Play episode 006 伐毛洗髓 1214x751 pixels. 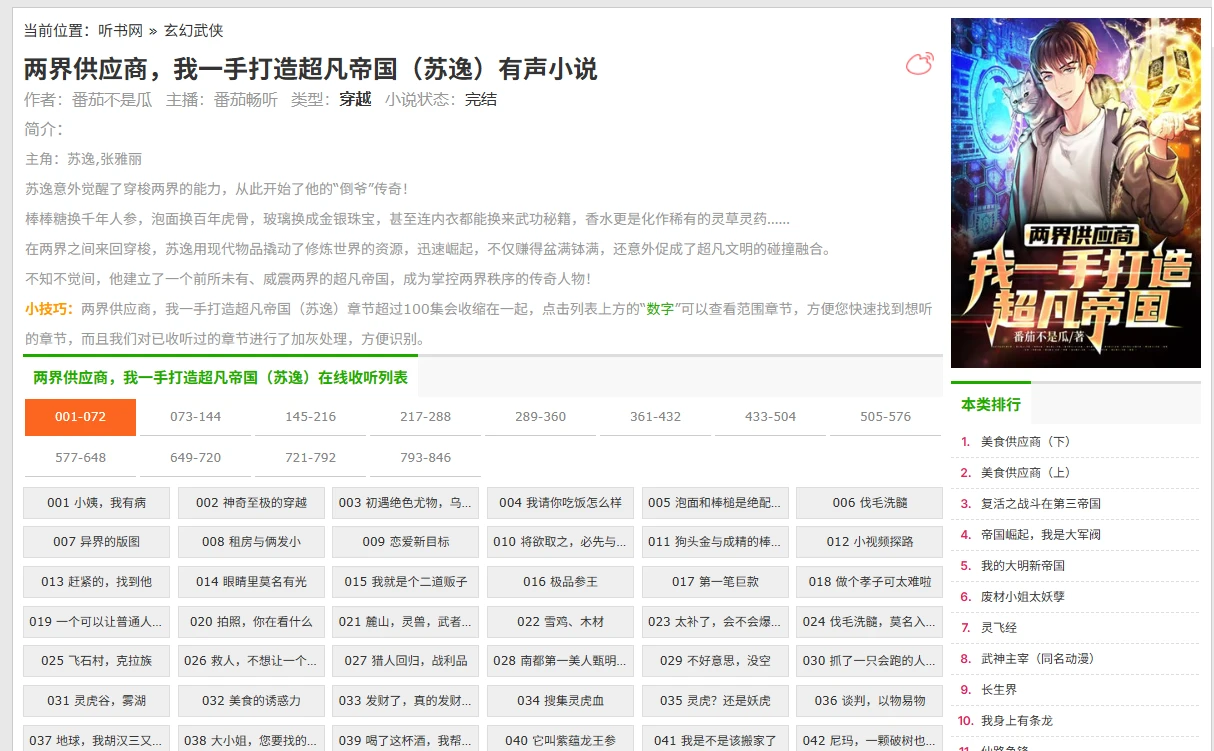pyautogui.click(x=869, y=503)
